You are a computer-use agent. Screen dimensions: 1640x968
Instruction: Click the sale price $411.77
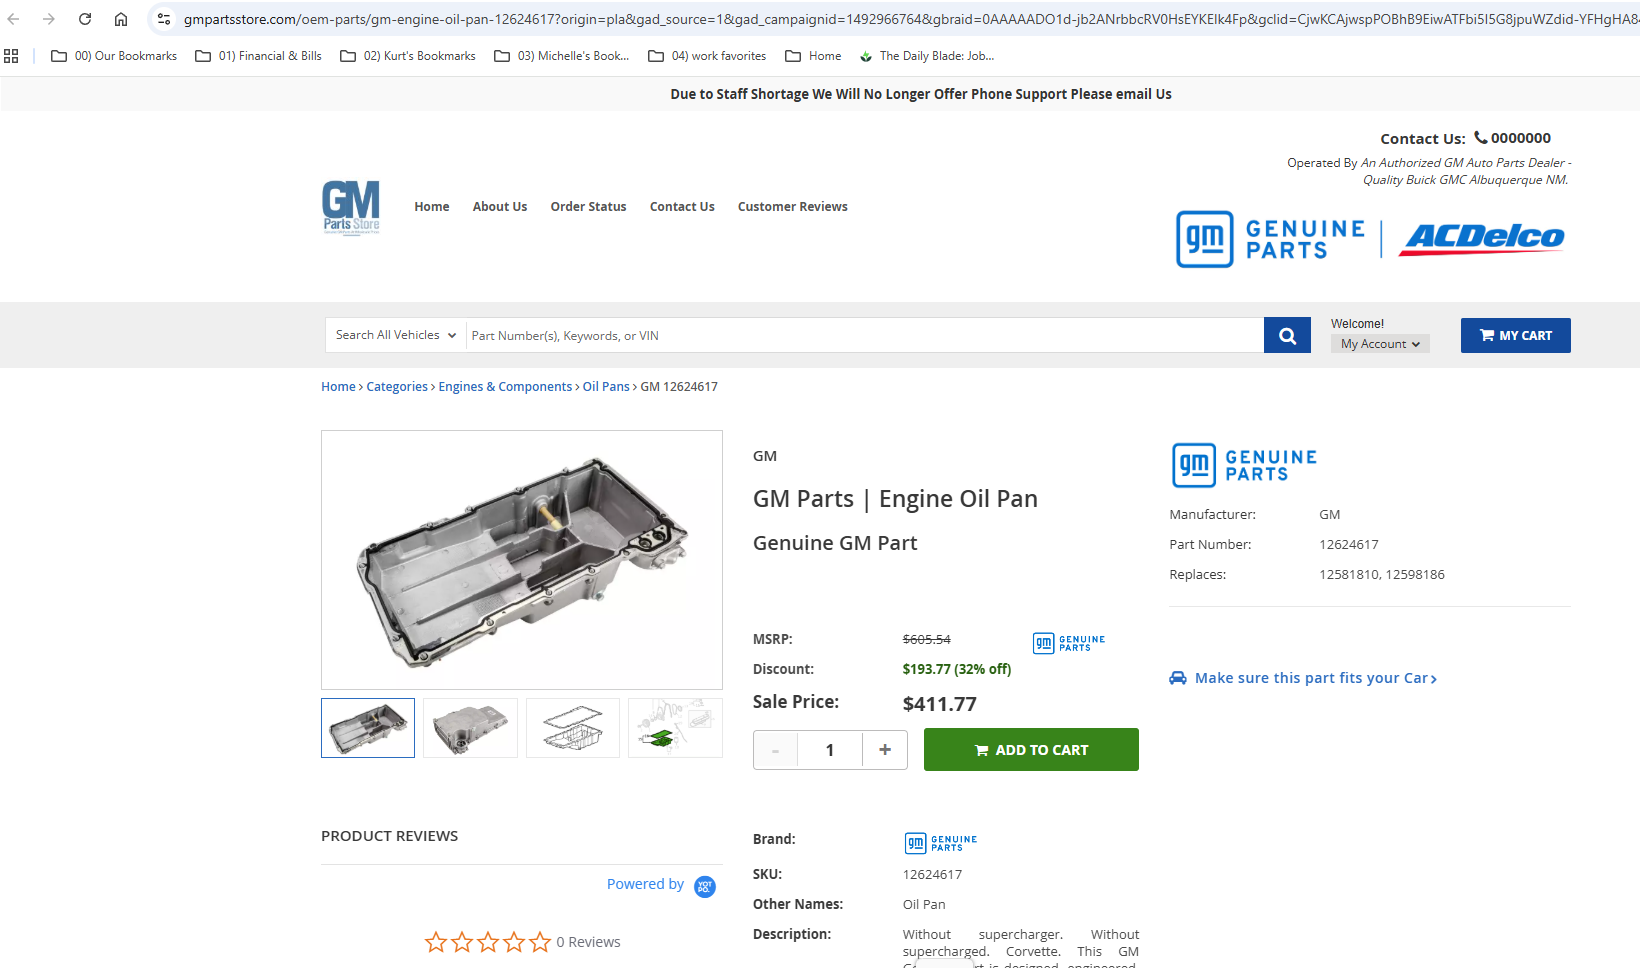(x=940, y=704)
